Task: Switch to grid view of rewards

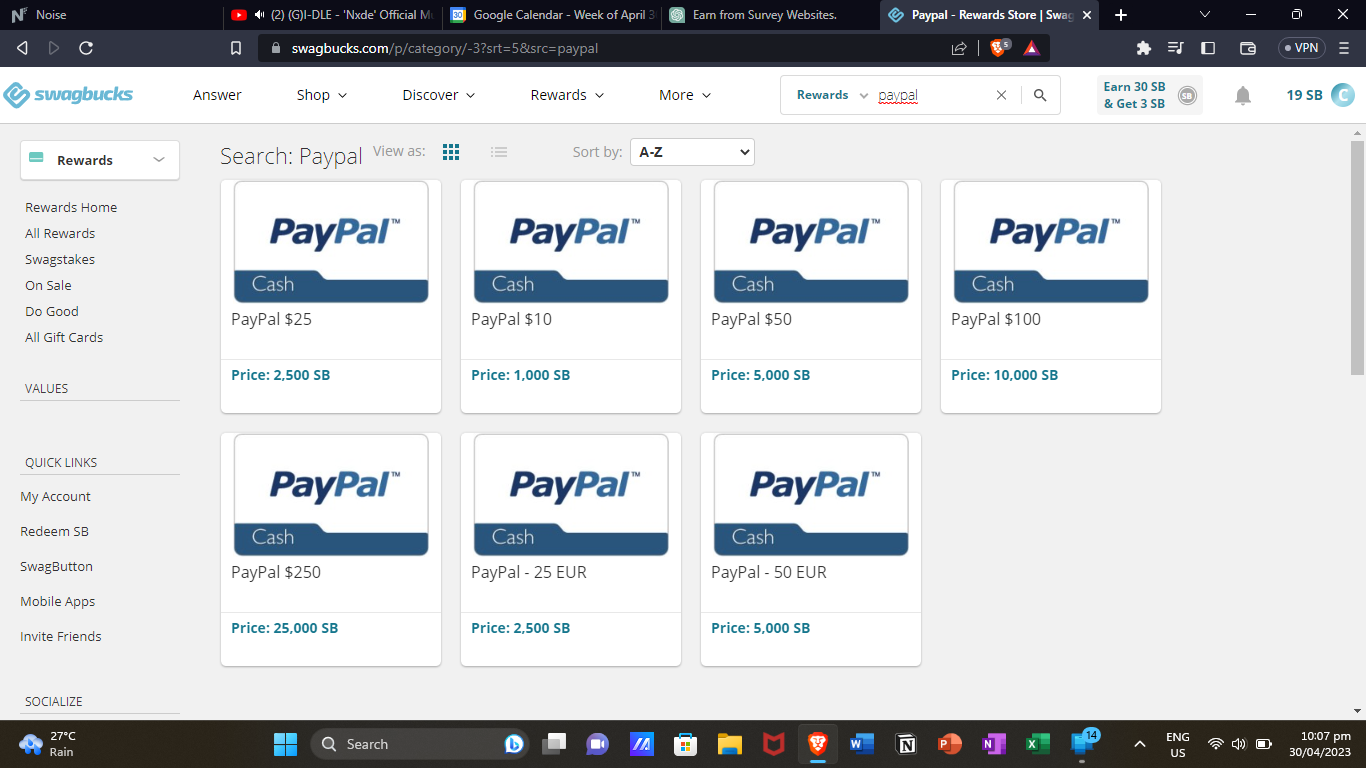Action: click(x=451, y=152)
